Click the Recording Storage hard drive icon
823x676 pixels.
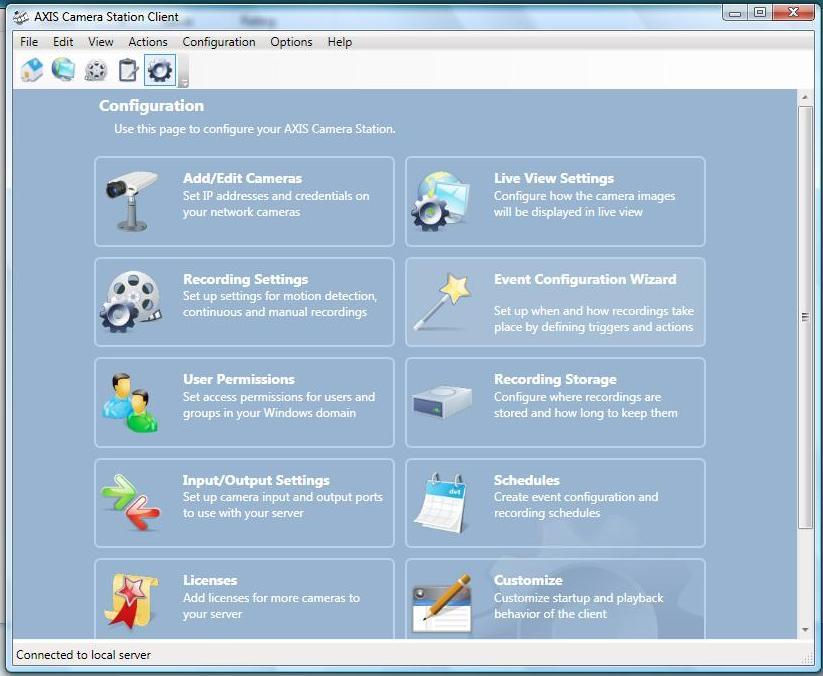pos(442,402)
